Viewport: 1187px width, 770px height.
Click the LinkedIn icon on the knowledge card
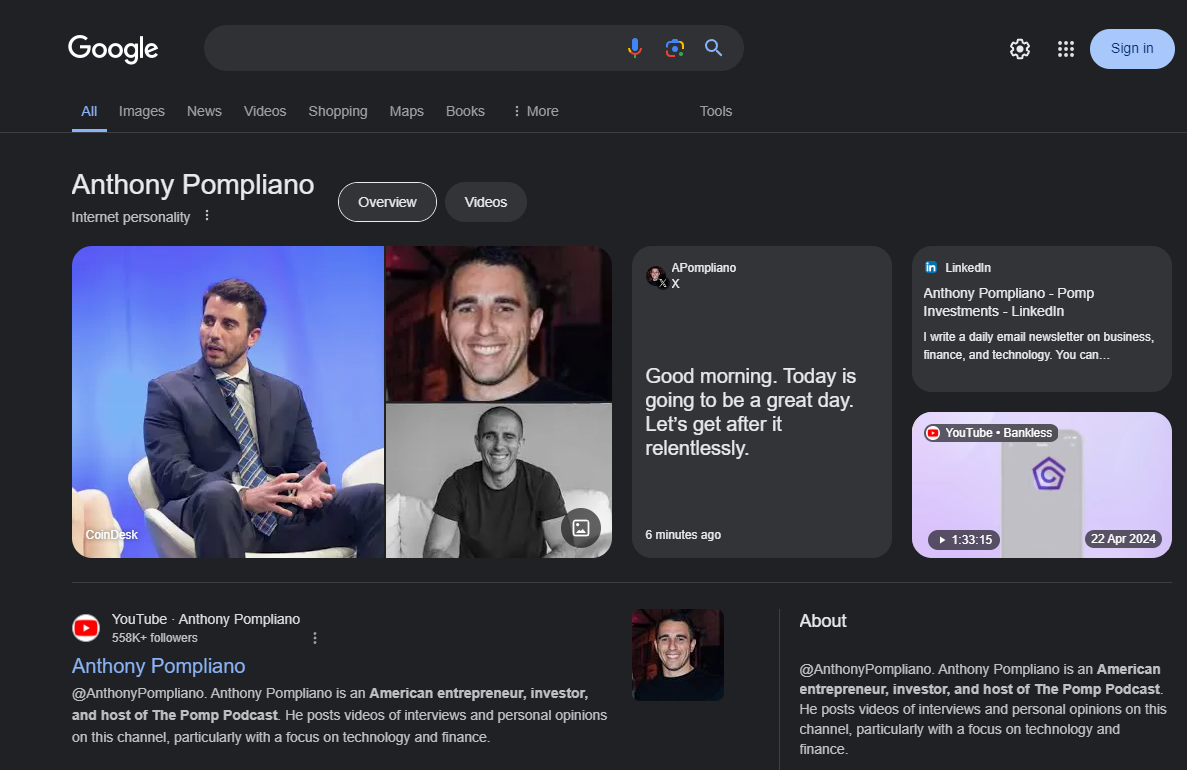[930, 267]
